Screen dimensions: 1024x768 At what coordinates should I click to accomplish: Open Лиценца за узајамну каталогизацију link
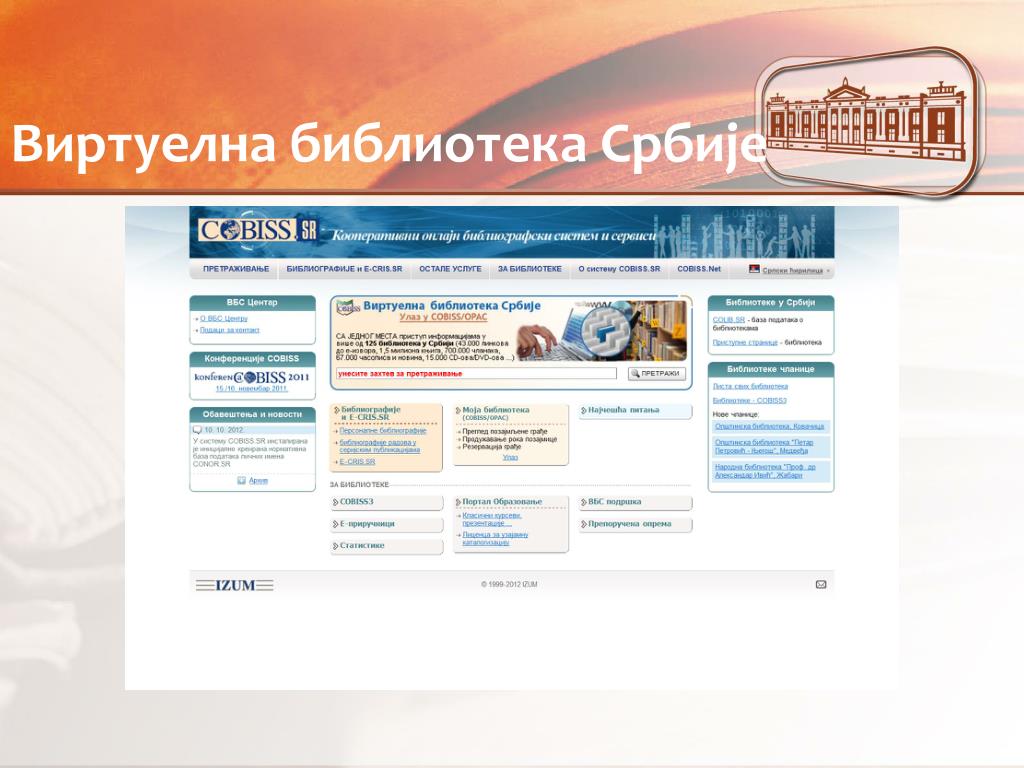click(495, 538)
